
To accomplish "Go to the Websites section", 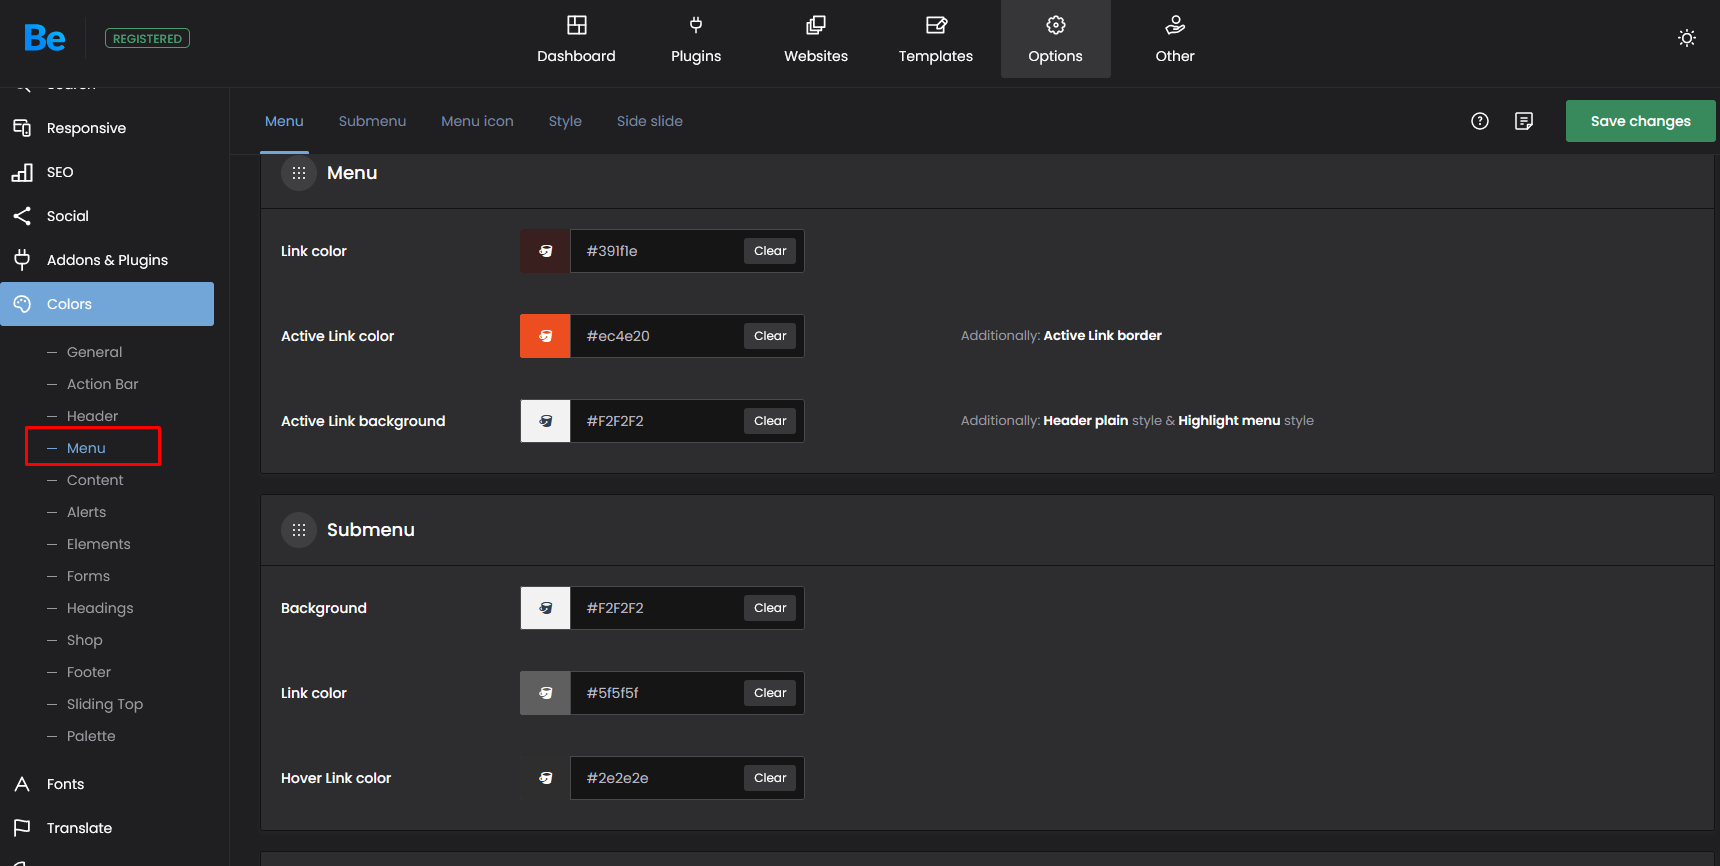I will (x=816, y=39).
